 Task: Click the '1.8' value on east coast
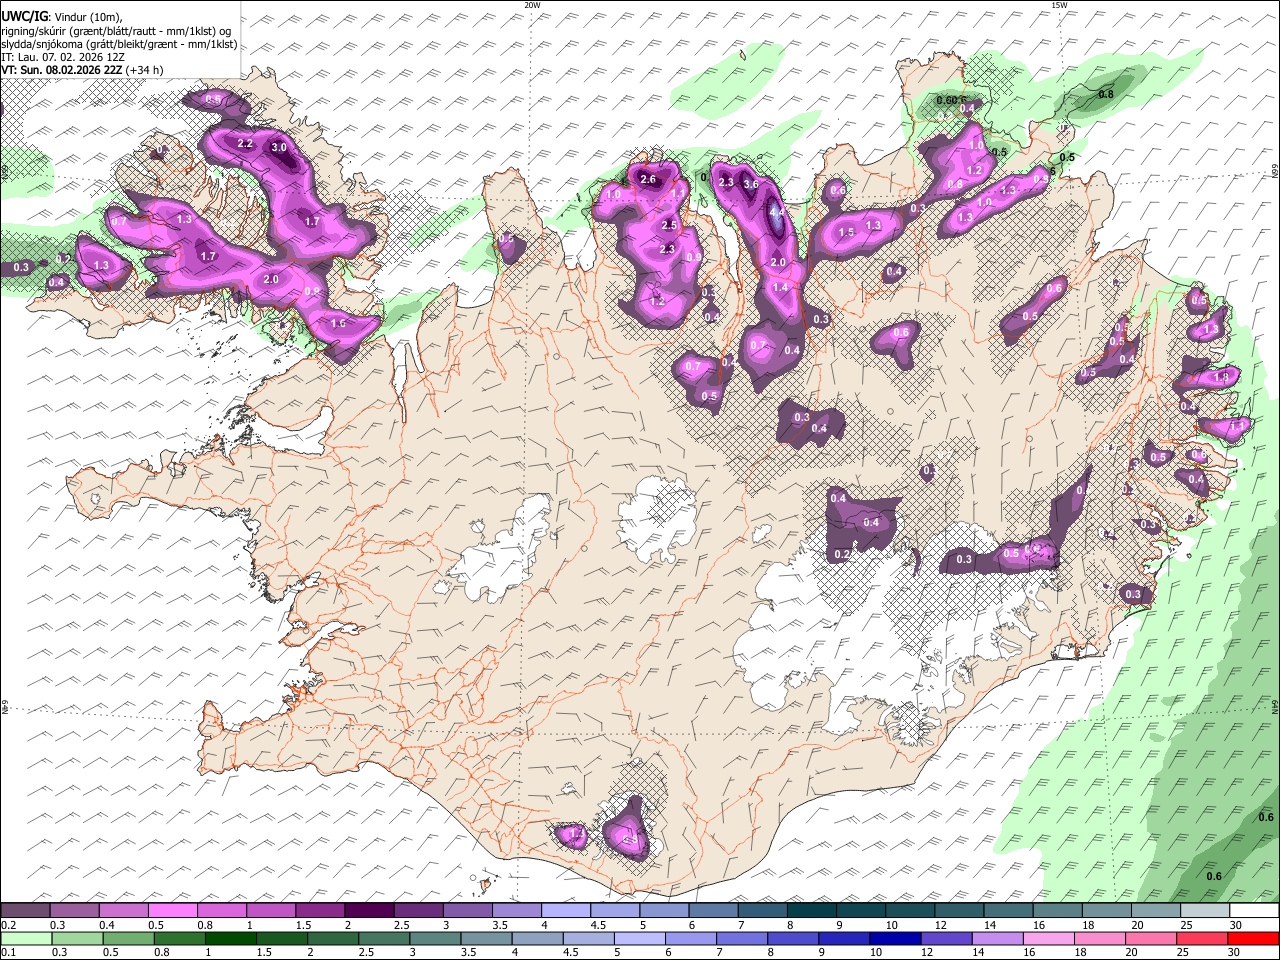(1221, 378)
